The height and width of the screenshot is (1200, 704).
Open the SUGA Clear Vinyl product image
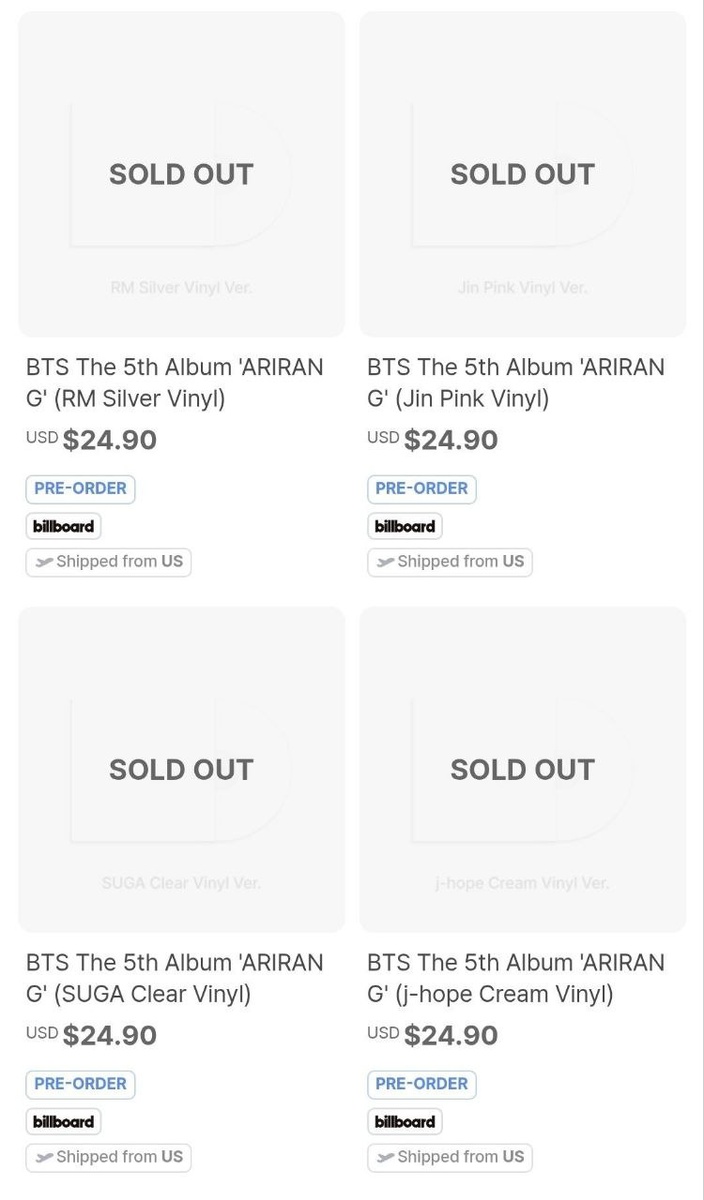tap(181, 769)
